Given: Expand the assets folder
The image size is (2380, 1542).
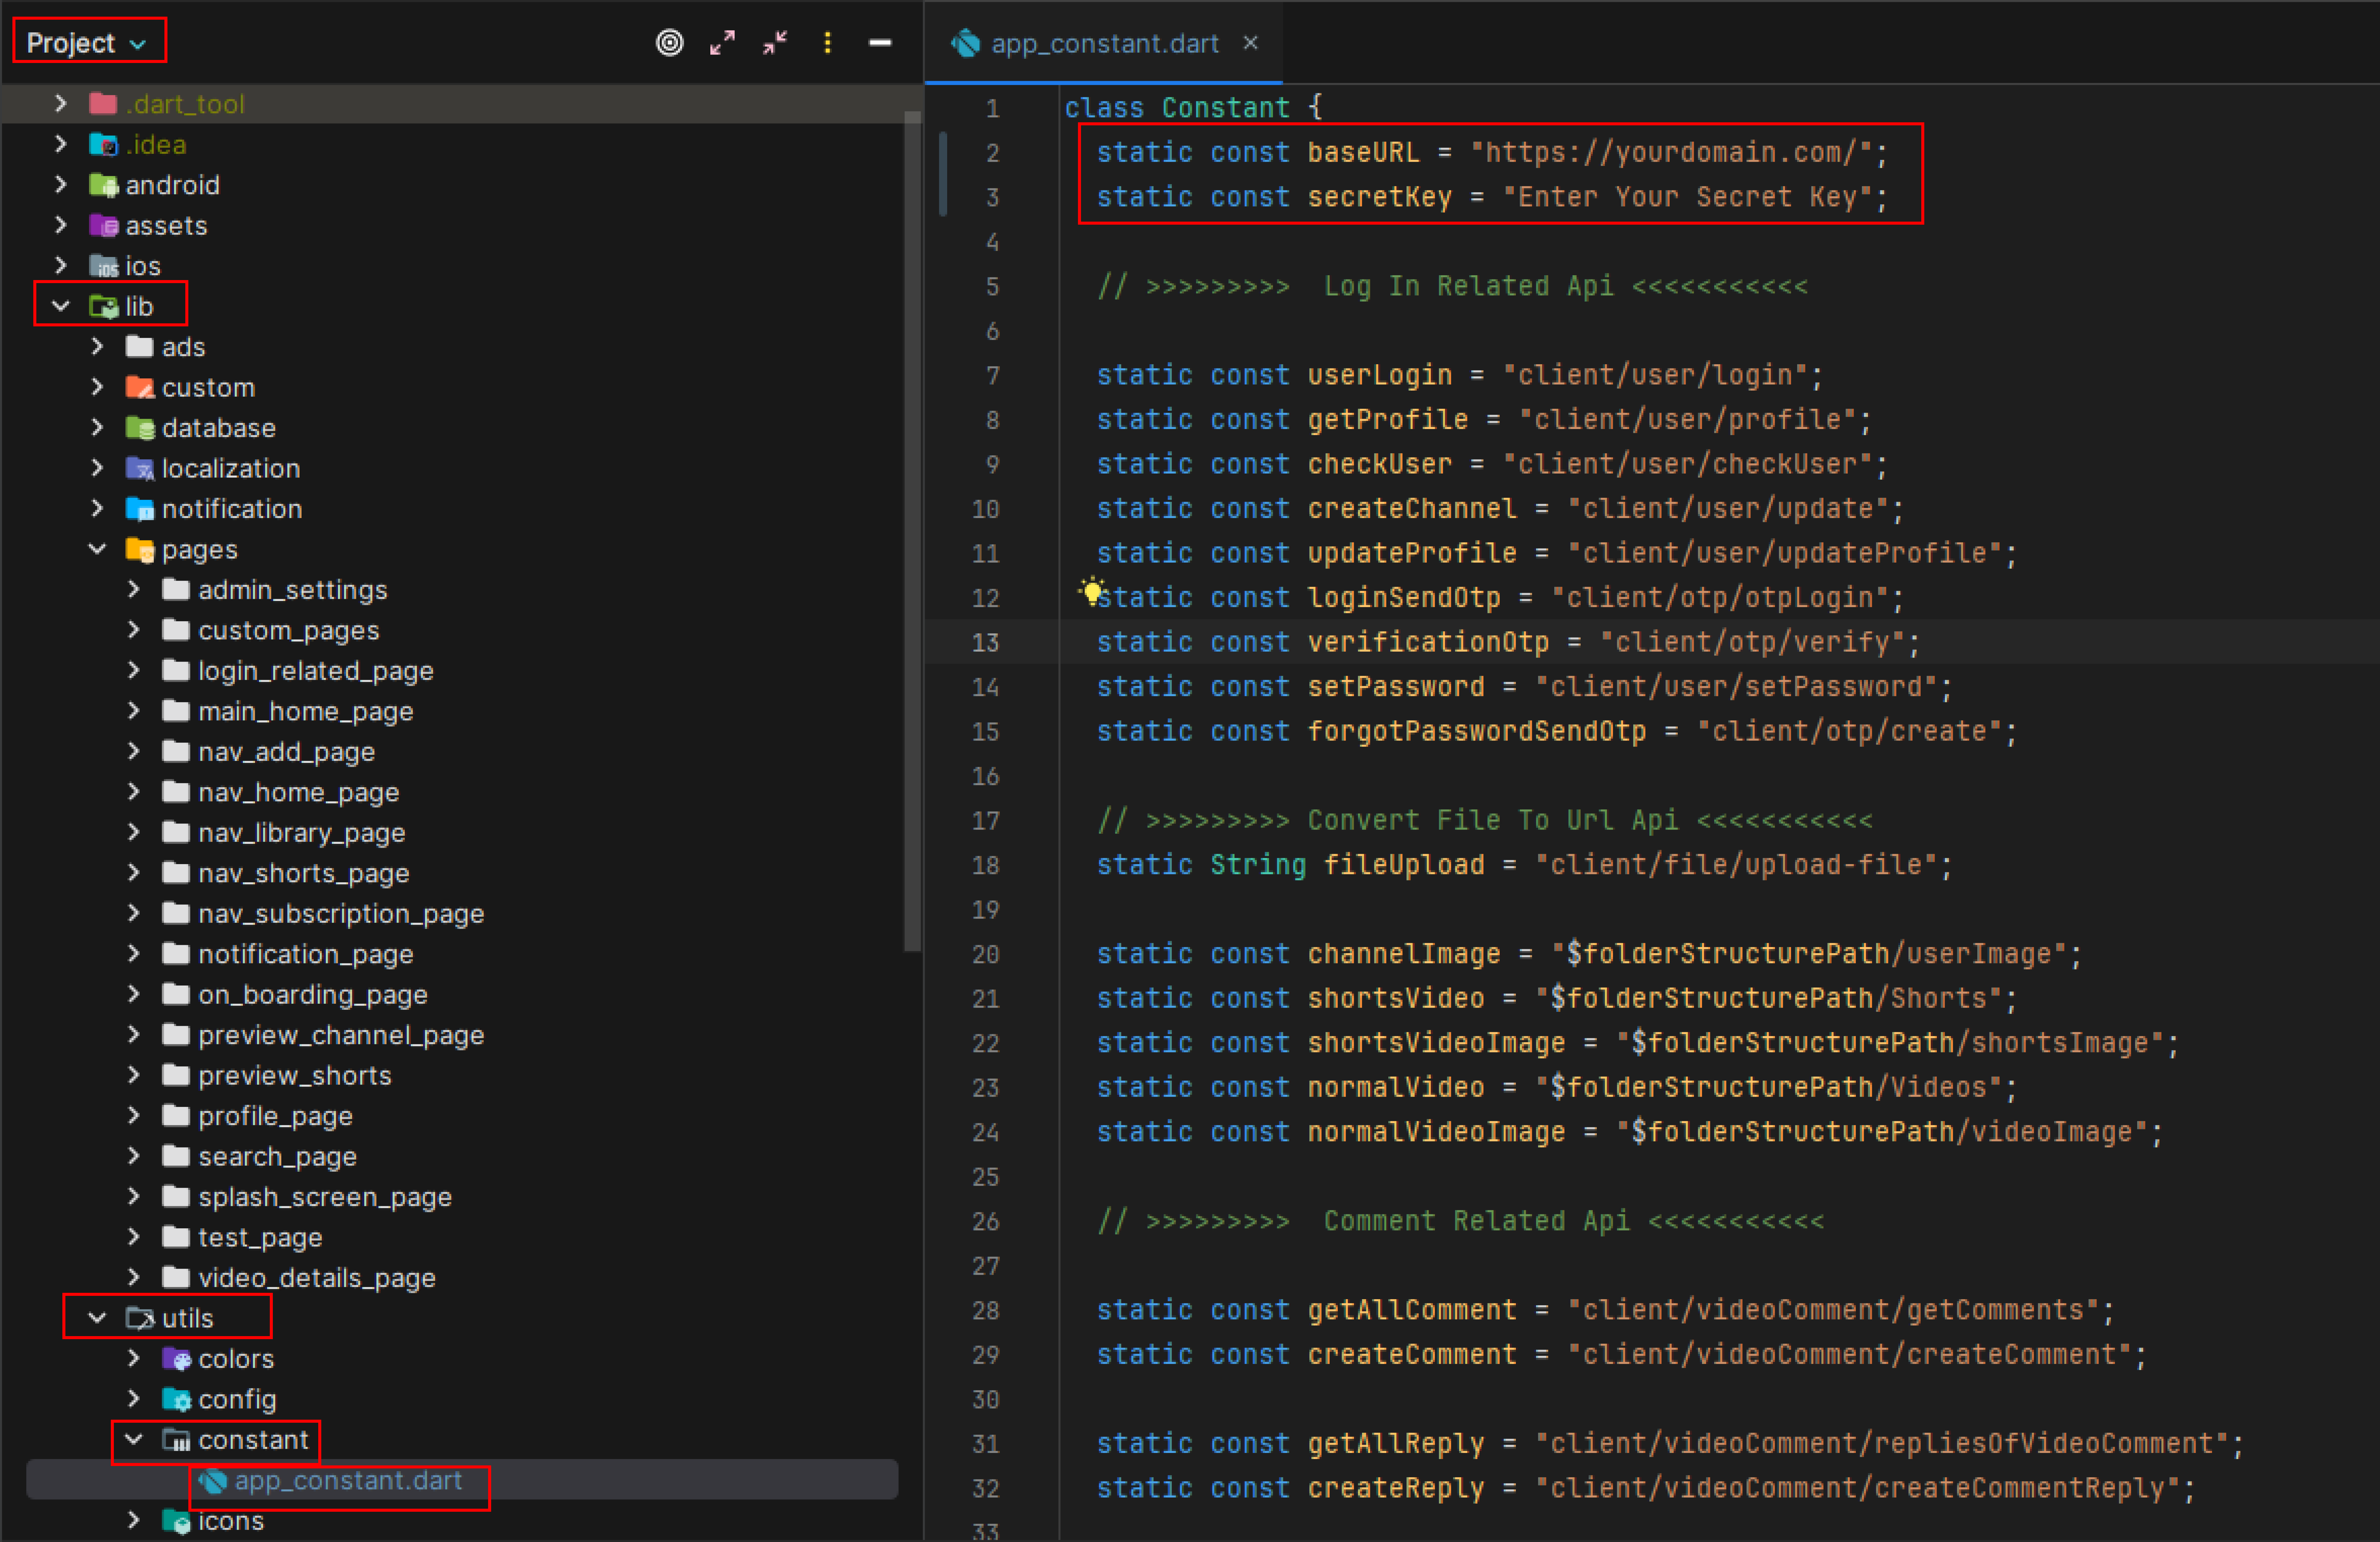Looking at the screenshot, I should [x=61, y=225].
